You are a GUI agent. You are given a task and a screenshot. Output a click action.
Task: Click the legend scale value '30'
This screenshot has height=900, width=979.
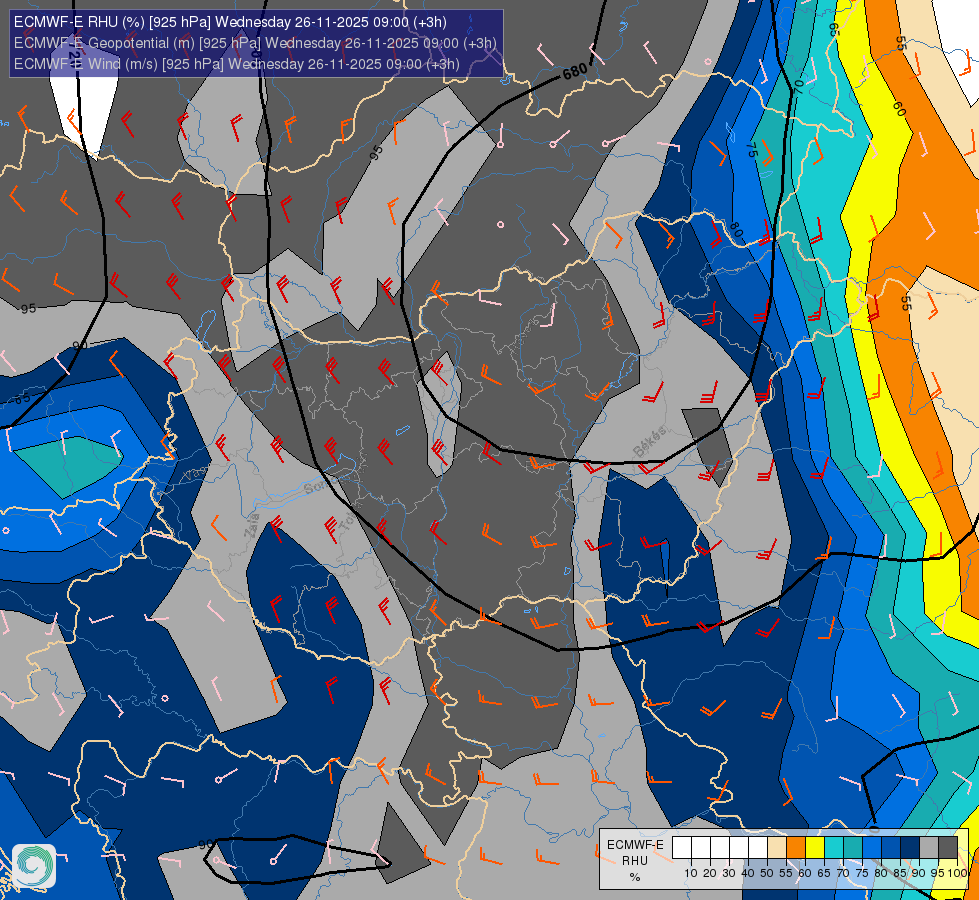(x=729, y=873)
